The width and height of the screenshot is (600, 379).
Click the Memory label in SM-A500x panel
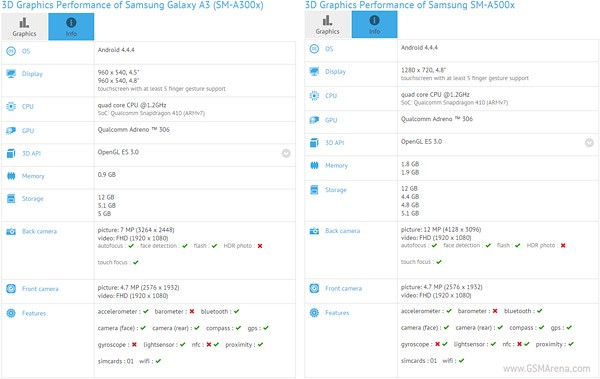tap(336, 165)
